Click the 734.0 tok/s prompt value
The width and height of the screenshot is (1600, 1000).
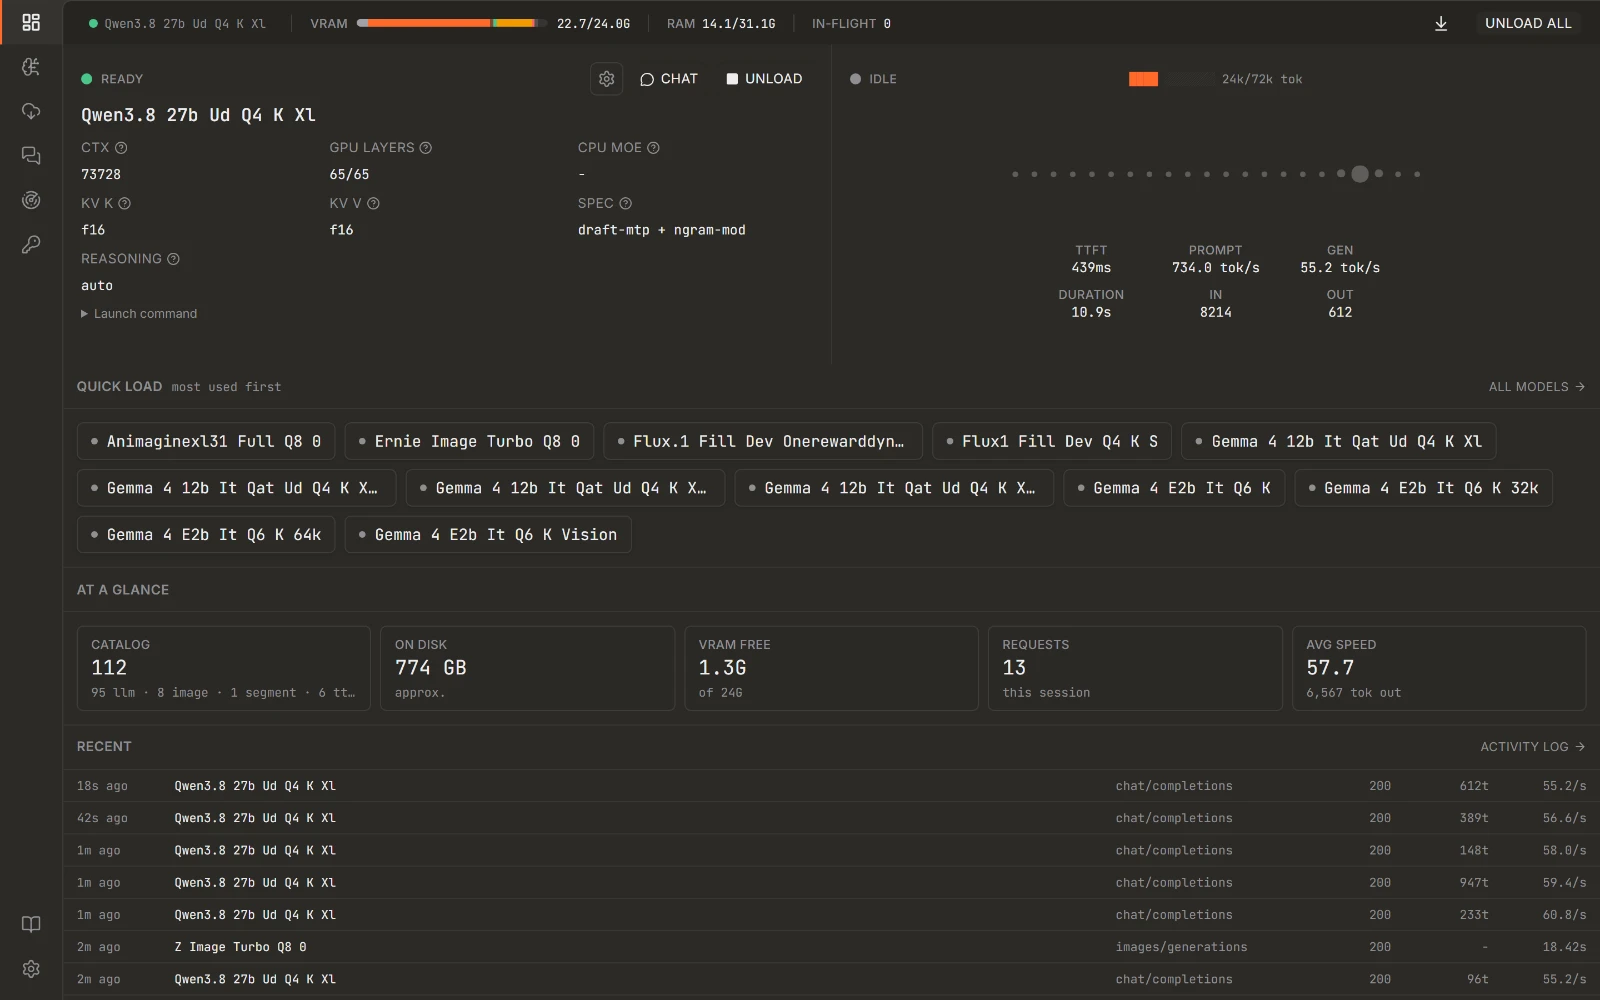click(1216, 268)
